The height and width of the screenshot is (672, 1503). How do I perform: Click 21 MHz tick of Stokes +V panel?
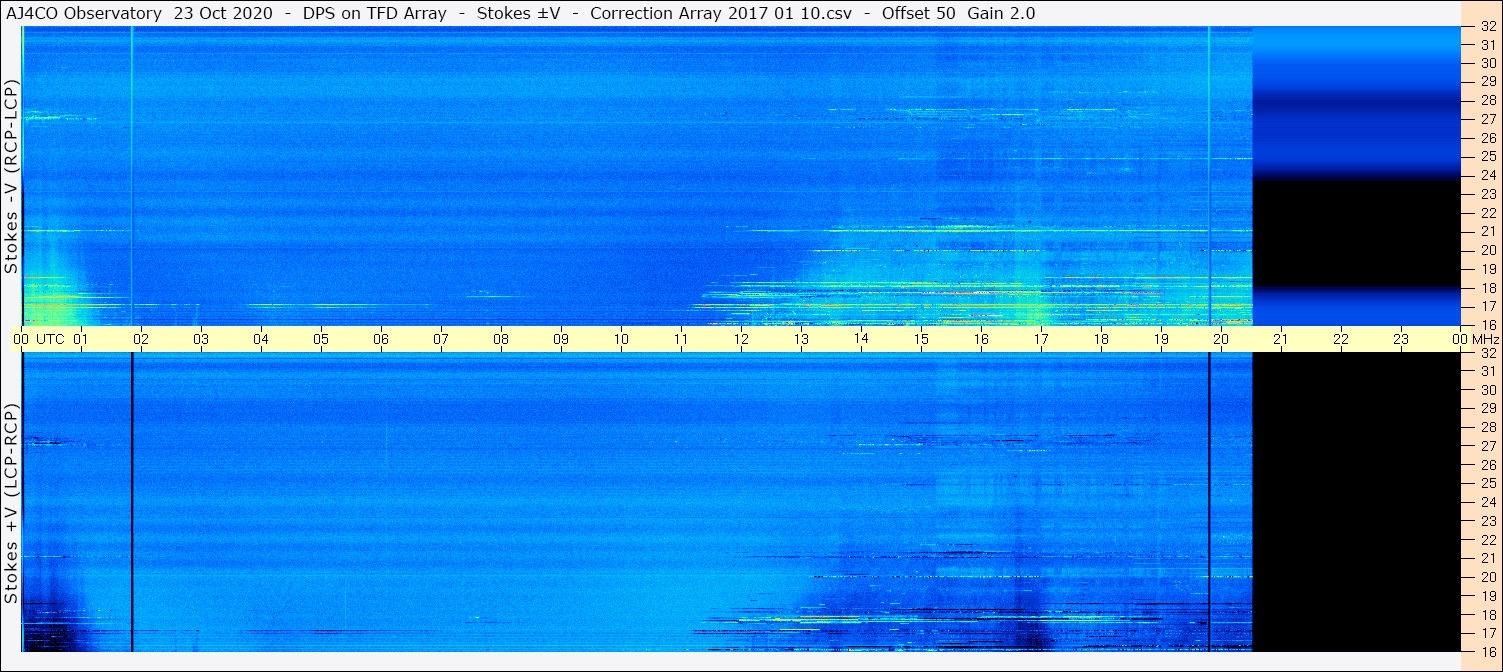click(1487, 558)
